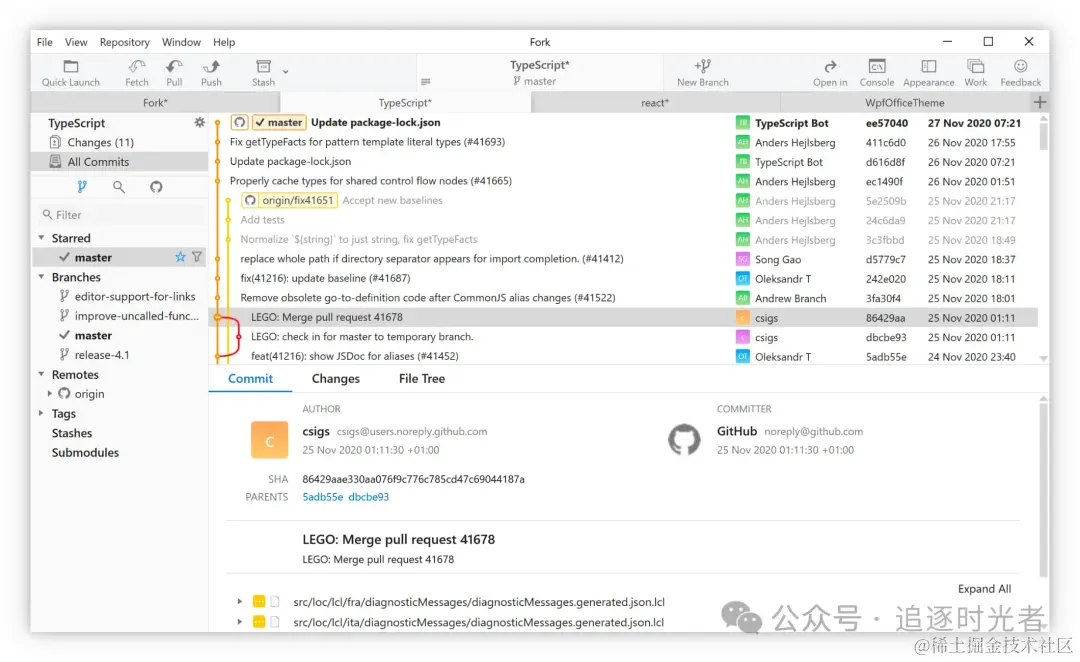Click csigs author avatar in details

[x=269, y=440]
